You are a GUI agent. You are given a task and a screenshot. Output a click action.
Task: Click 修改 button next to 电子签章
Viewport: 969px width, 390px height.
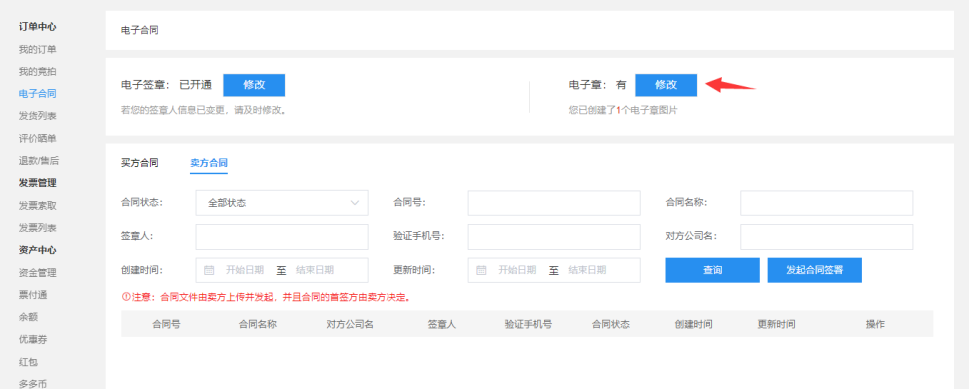pyautogui.click(x=254, y=85)
